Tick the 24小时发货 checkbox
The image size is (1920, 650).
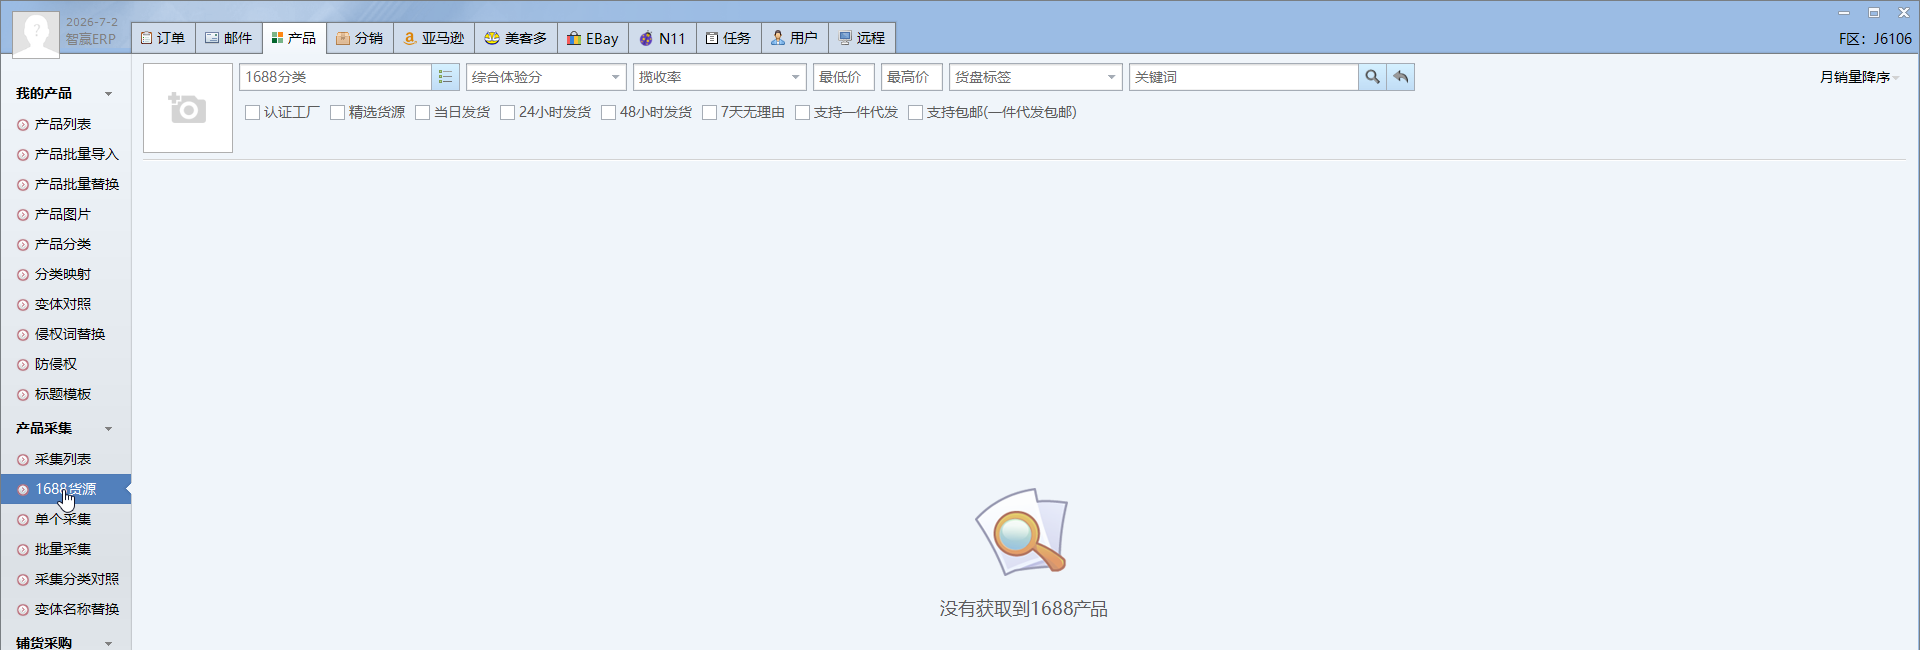(508, 112)
